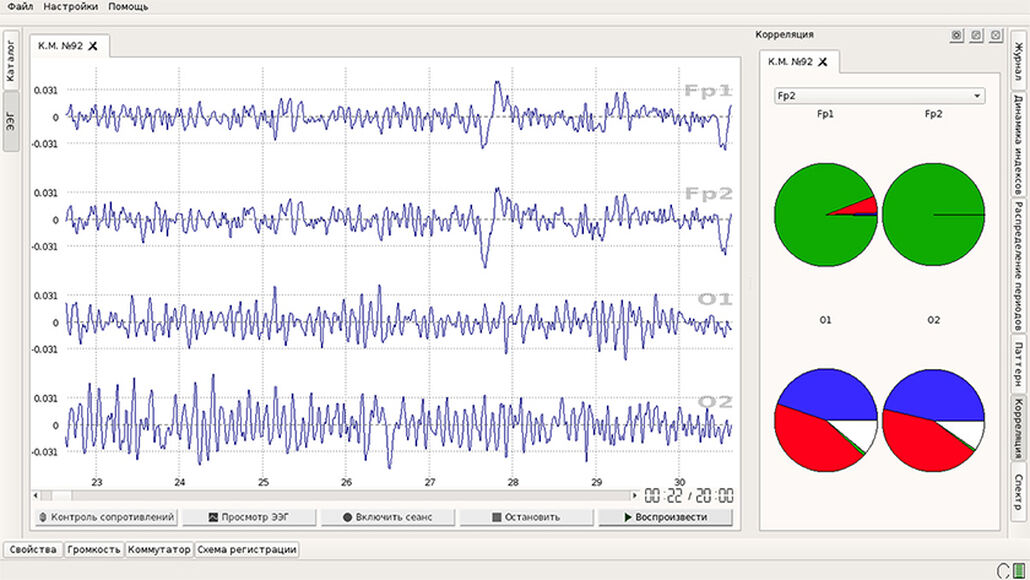Viewport: 1030px width, 580px height.
Task: Click the Fp2 correlation pie chart
Action: click(933, 215)
